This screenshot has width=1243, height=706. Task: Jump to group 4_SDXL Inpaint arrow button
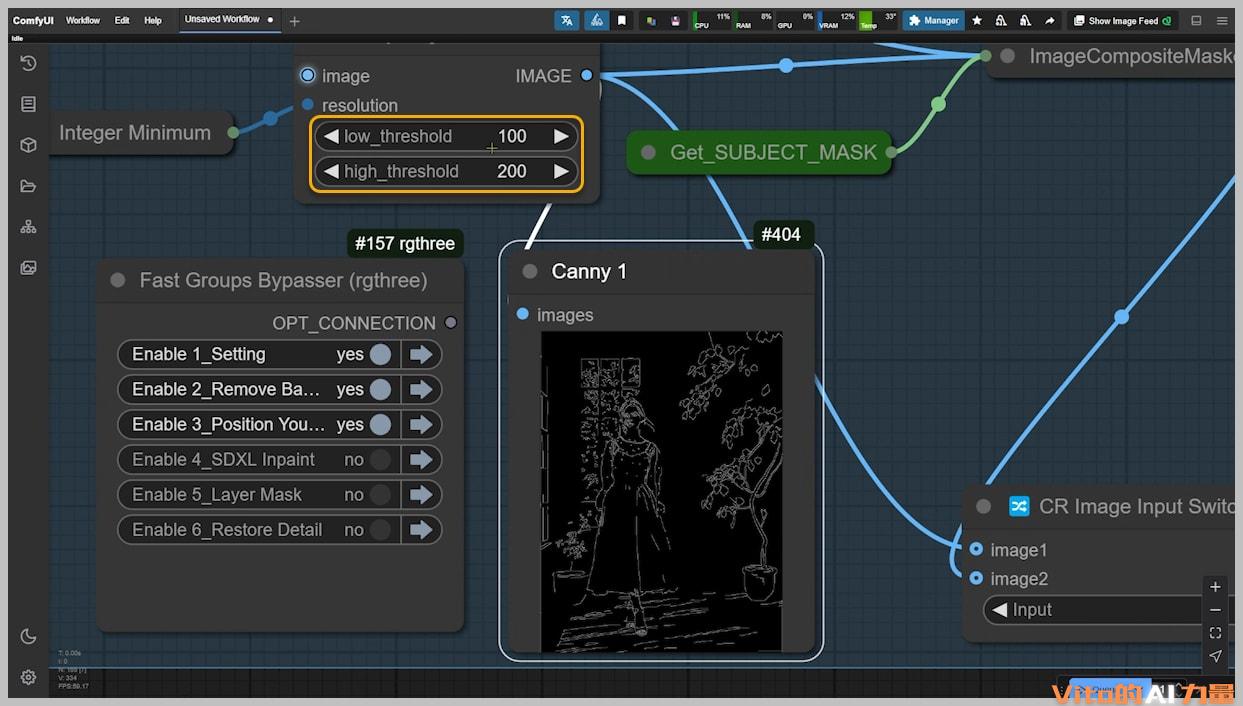[421, 459]
